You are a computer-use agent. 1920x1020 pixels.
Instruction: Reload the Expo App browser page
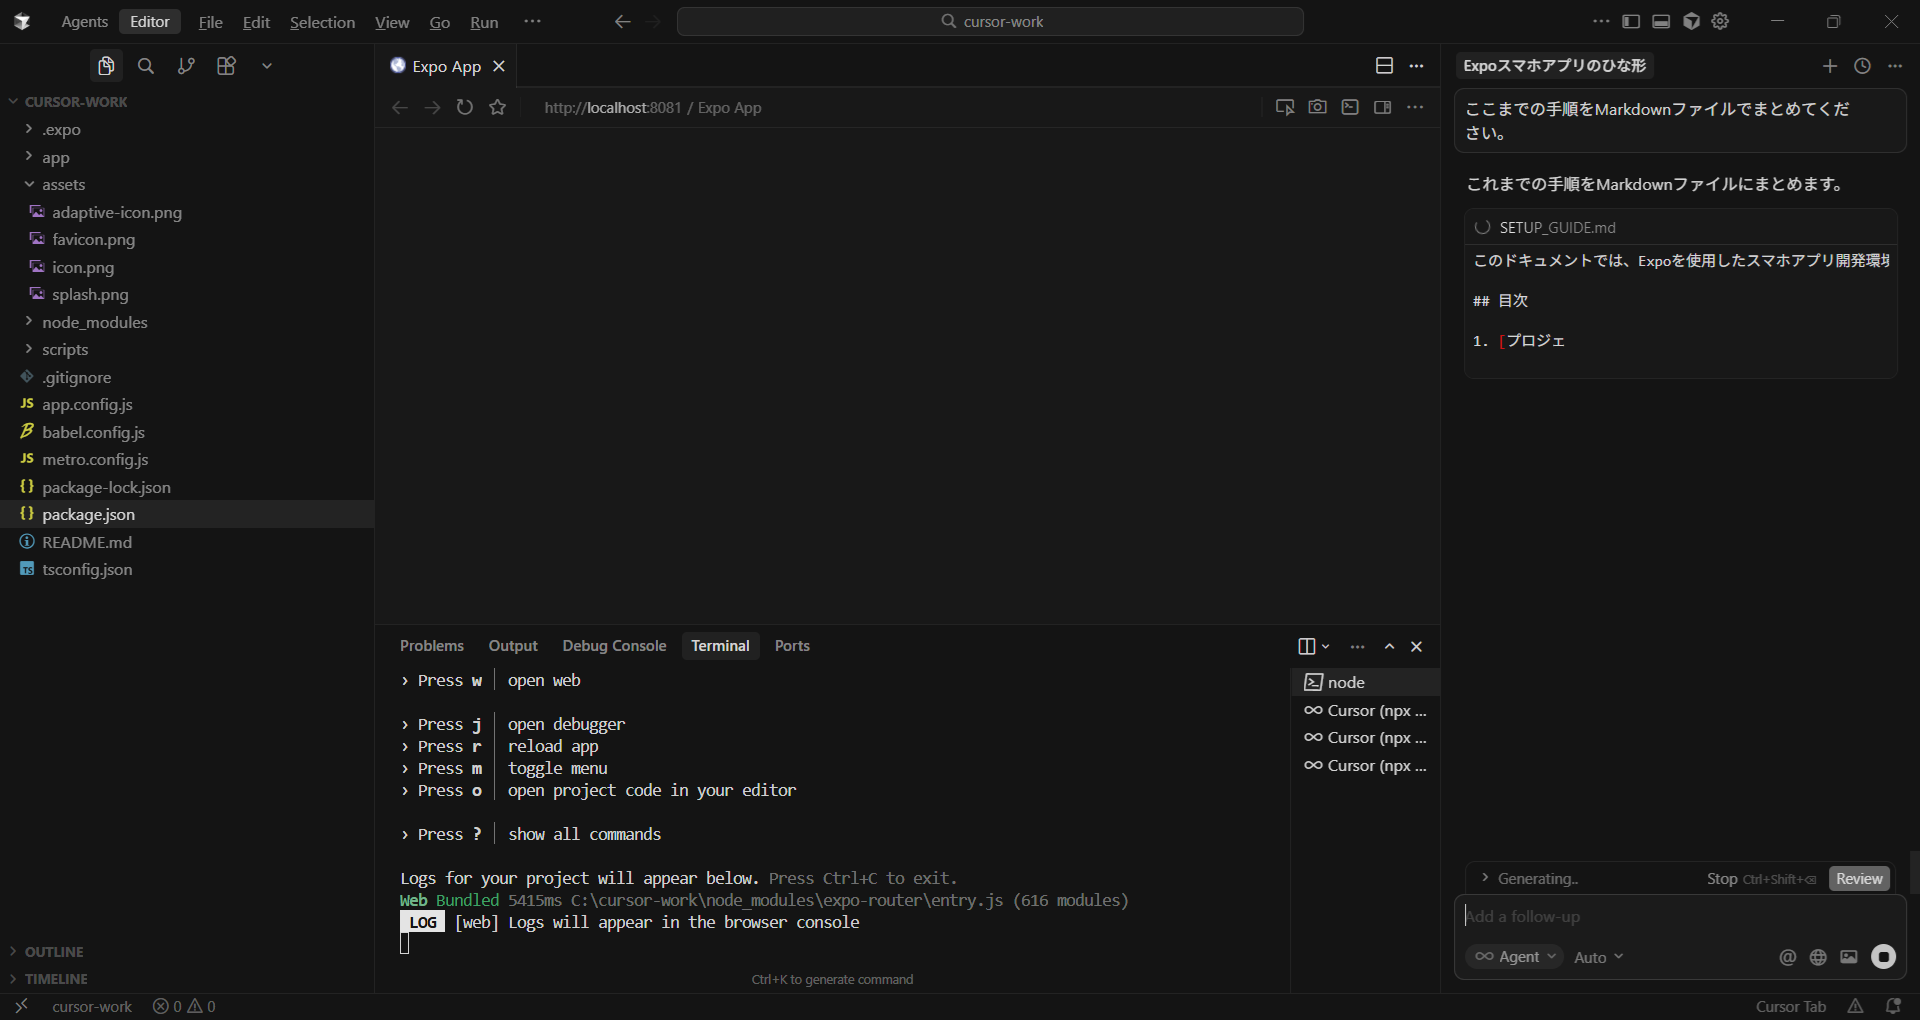tap(465, 107)
